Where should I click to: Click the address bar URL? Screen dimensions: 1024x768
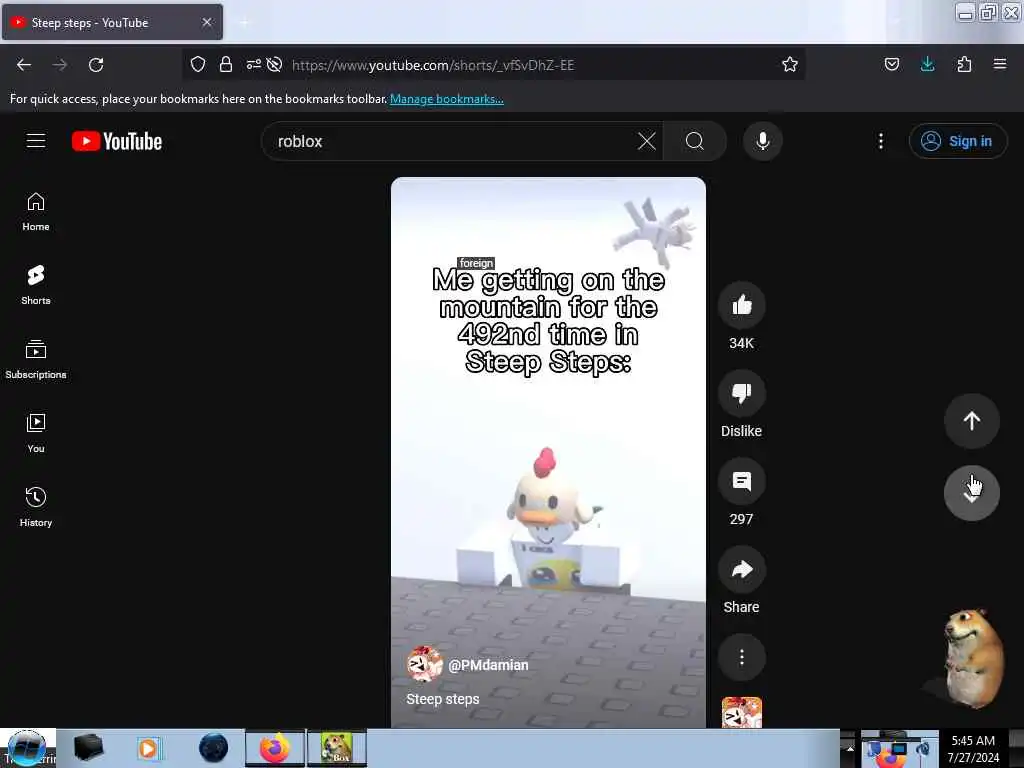click(433, 65)
